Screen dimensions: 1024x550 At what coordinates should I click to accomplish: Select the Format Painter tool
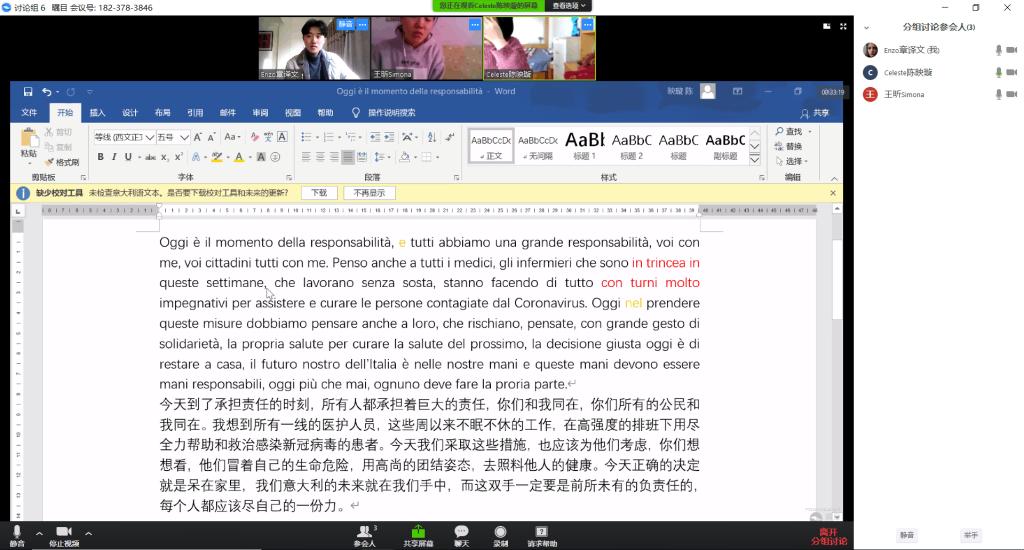62,162
